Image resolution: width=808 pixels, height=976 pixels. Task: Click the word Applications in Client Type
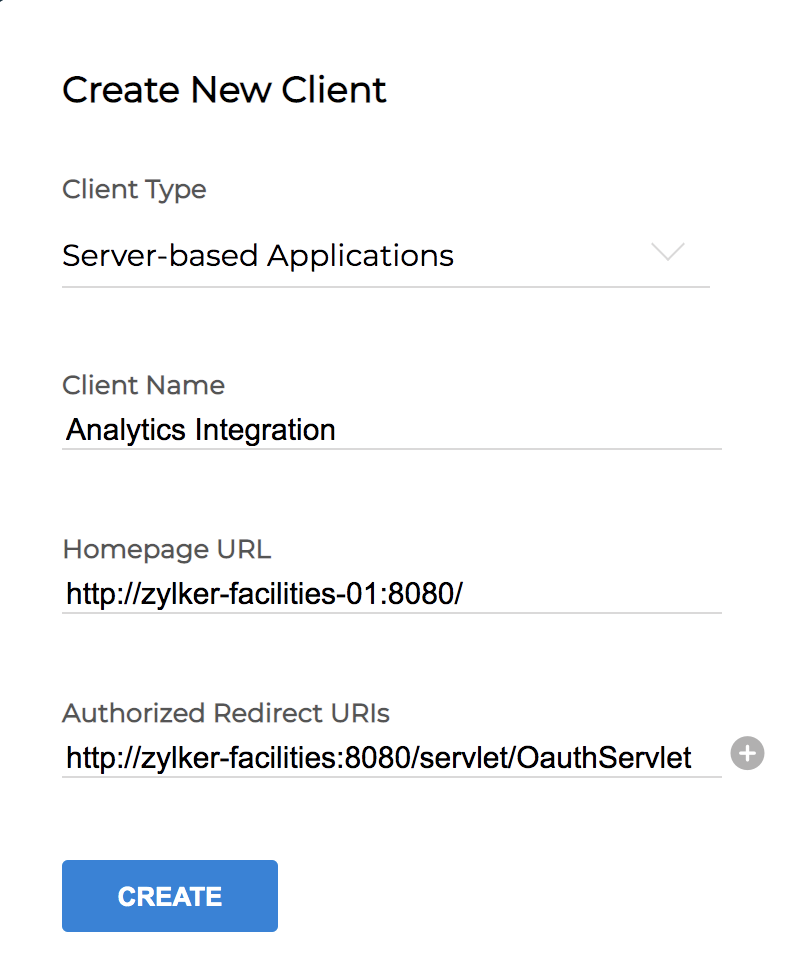pyautogui.click(x=360, y=256)
